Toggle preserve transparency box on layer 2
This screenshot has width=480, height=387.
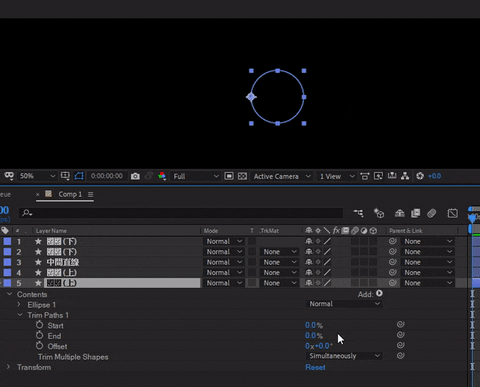tap(252, 252)
